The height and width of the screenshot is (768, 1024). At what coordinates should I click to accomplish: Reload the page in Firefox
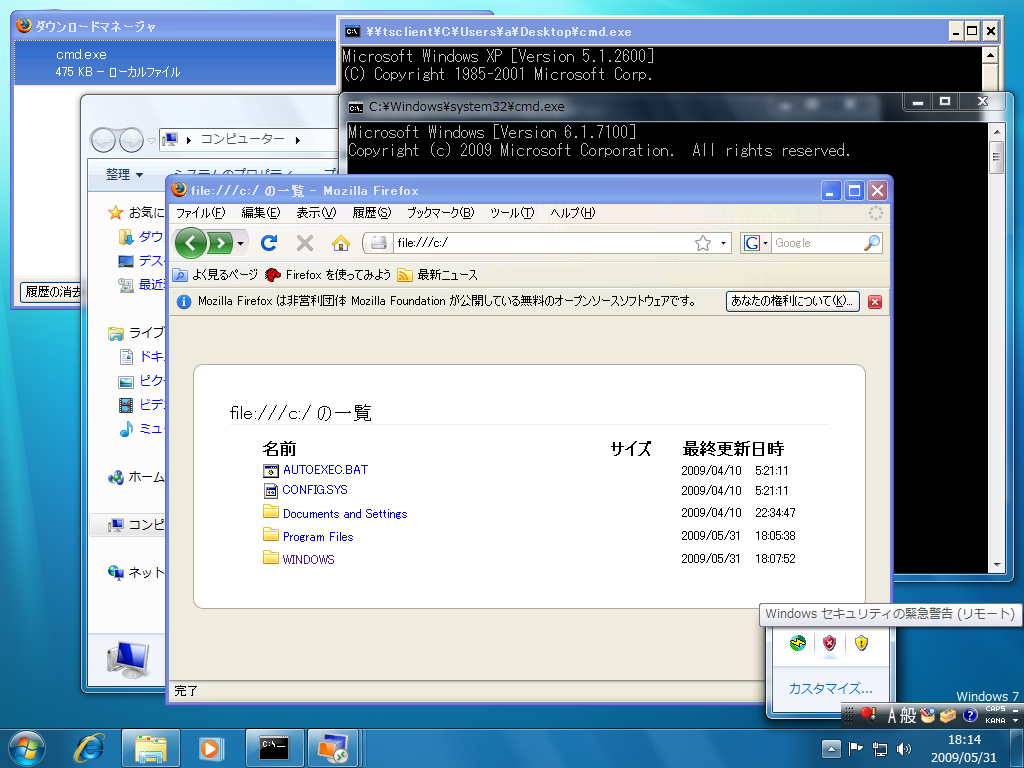(x=269, y=243)
